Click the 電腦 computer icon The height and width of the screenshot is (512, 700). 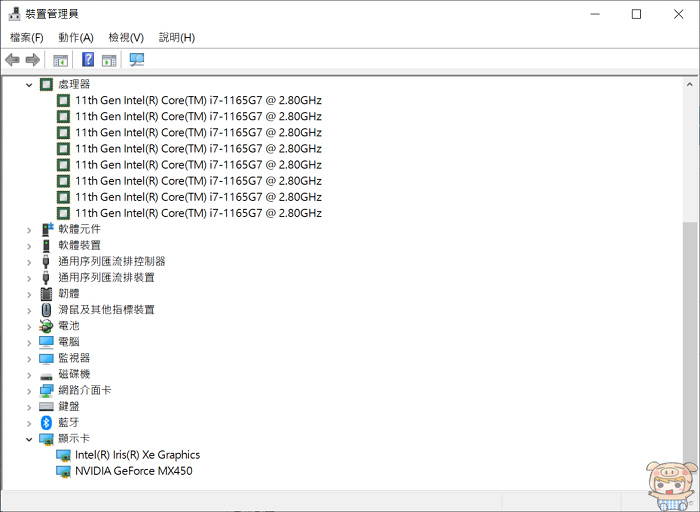coord(46,342)
